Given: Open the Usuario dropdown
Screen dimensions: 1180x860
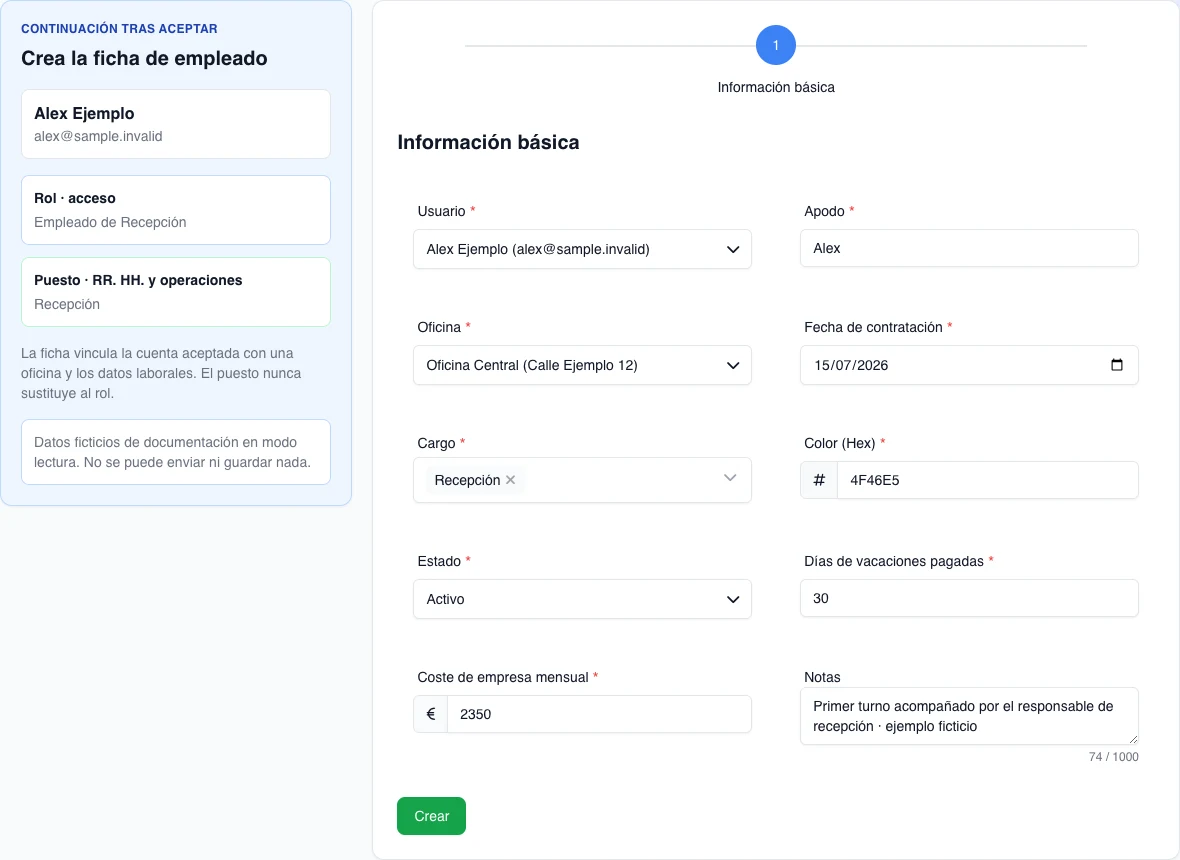Looking at the screenshot, I should click(x=582, y=249).
